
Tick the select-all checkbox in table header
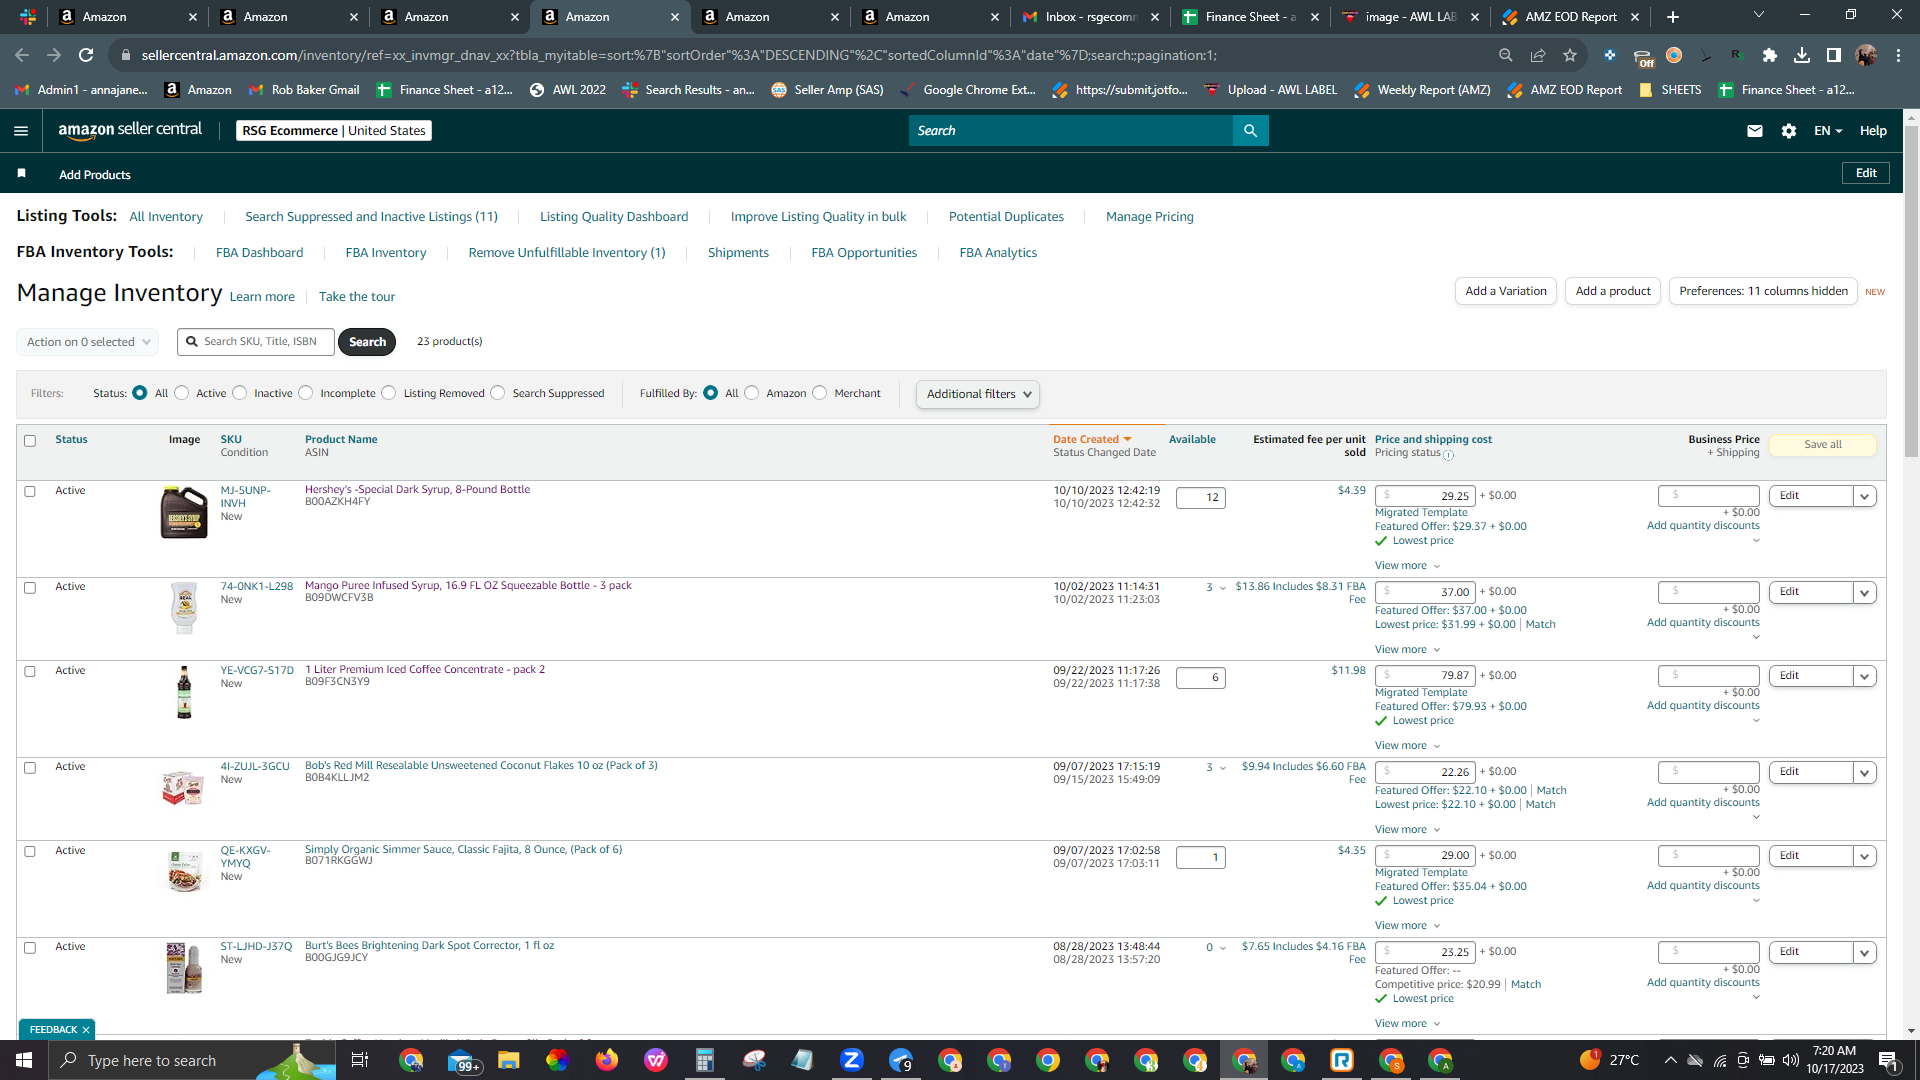30,441
